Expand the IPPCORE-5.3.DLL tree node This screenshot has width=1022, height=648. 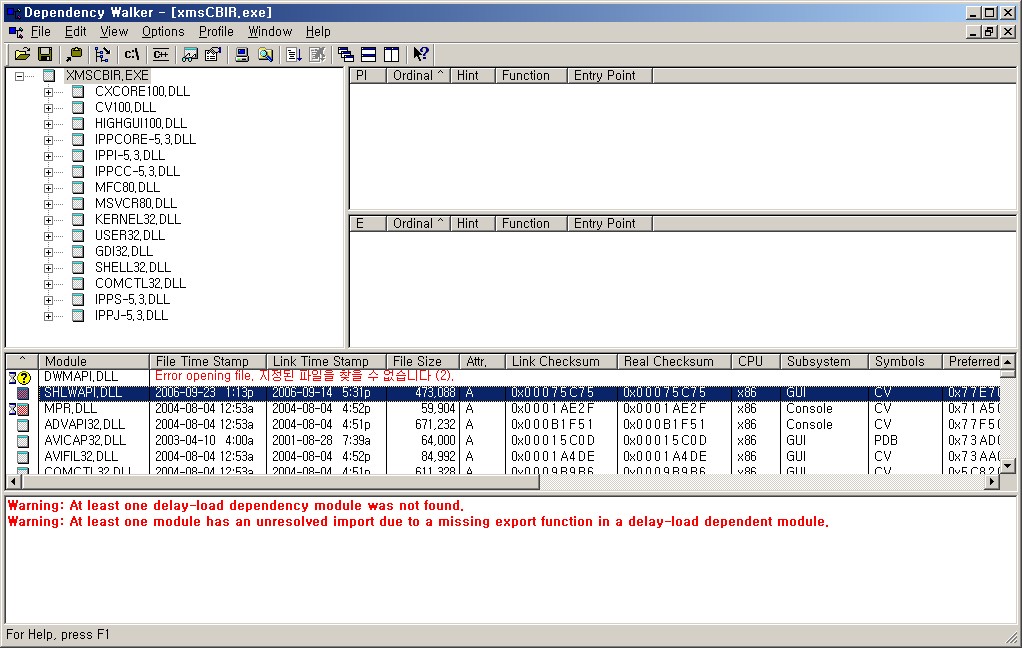point(48,140)
